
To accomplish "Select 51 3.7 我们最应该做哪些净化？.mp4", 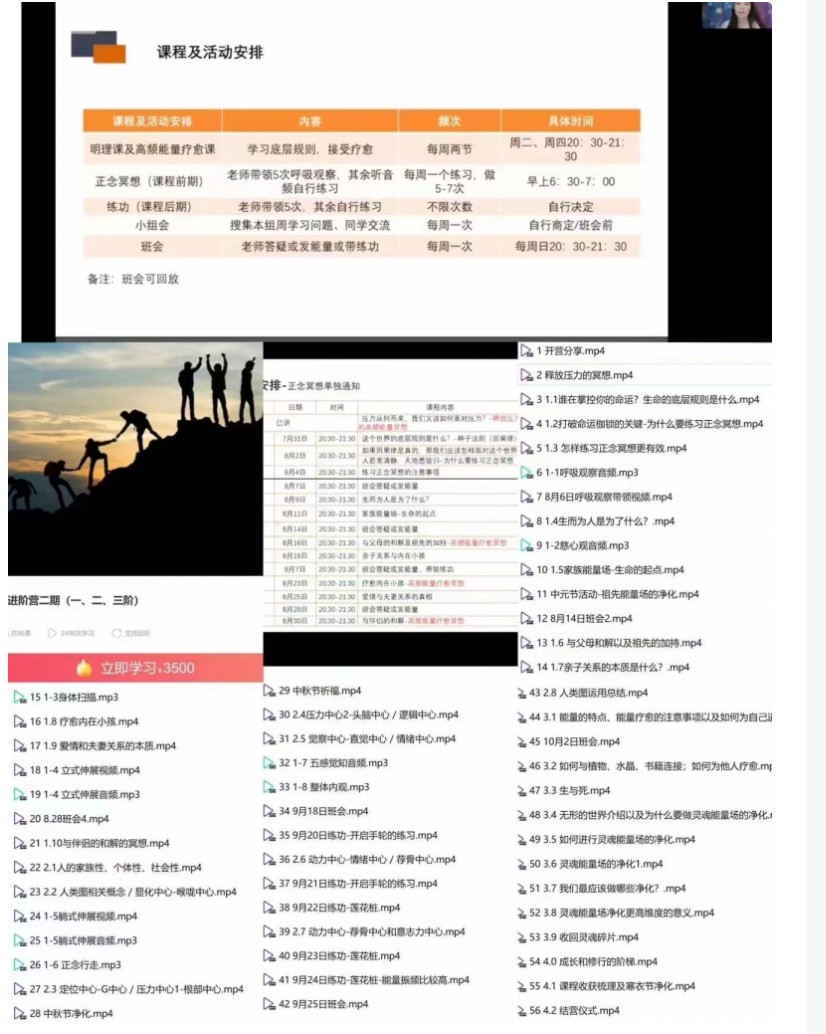I will coord(607,889).
